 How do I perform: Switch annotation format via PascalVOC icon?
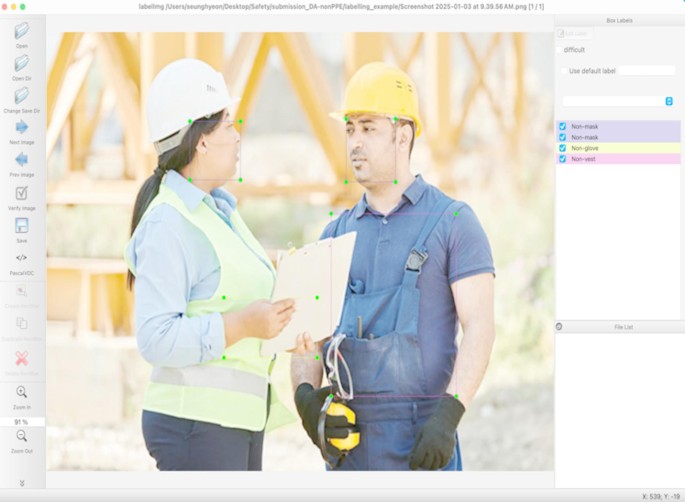click(21, 258)
